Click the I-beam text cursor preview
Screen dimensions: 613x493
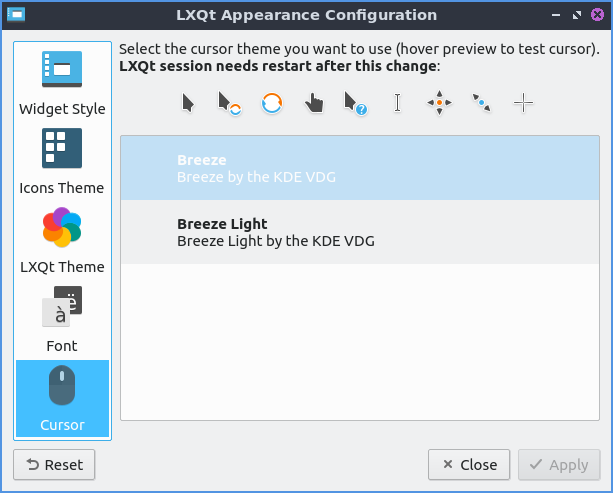click(397, 103)
